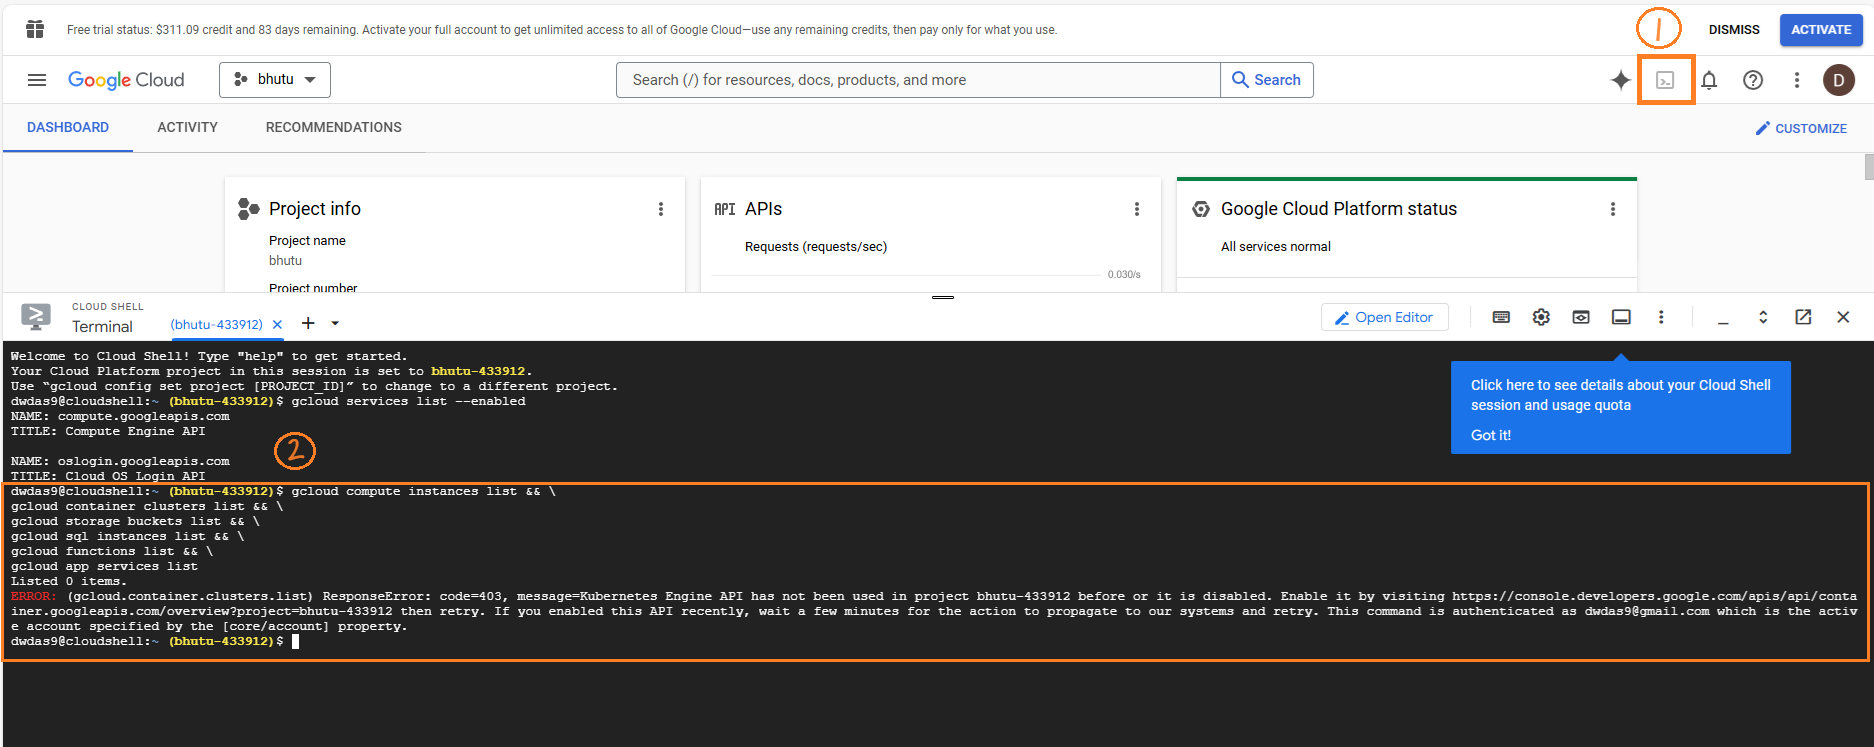
Task: Click the Cloud Shell panel resize handle
Action: [943, 297]
